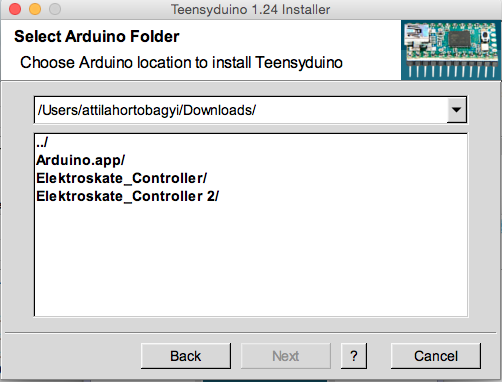
Task: Click the Choose Arduino location subtitle text
Action: click(x=181, y=63)
